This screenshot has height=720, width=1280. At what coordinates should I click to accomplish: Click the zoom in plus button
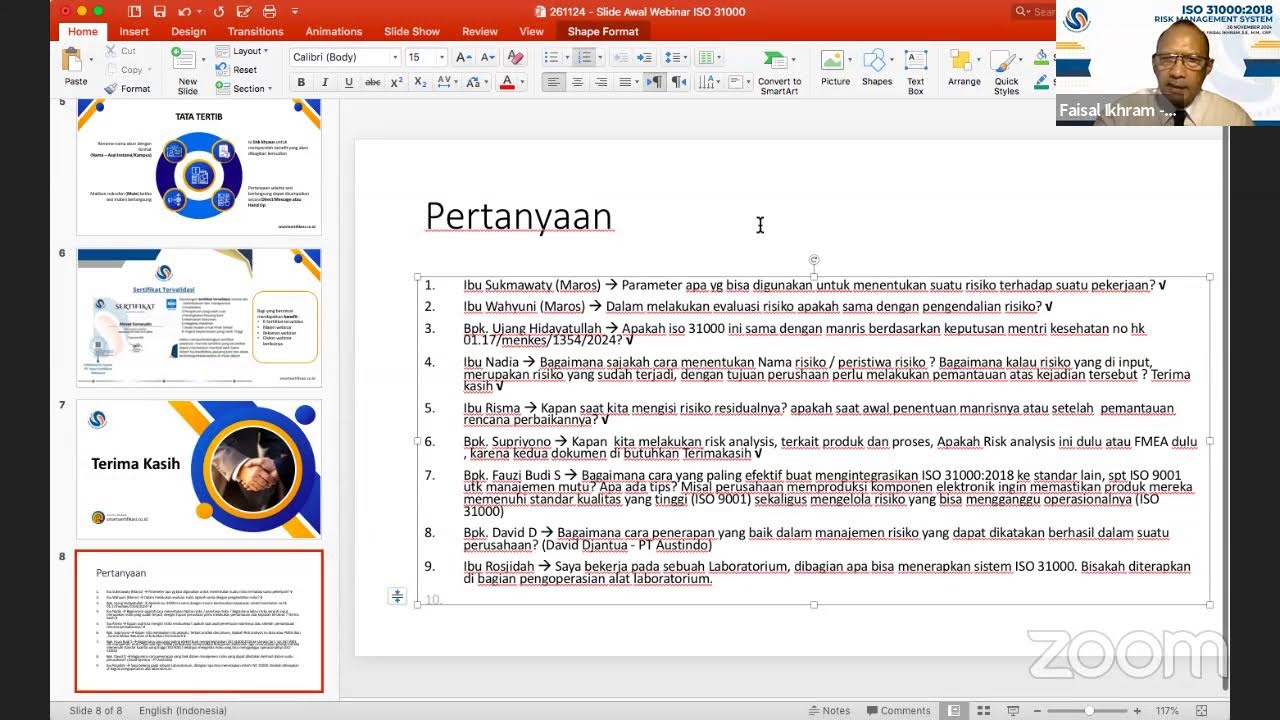click(x=1137, y=711)
